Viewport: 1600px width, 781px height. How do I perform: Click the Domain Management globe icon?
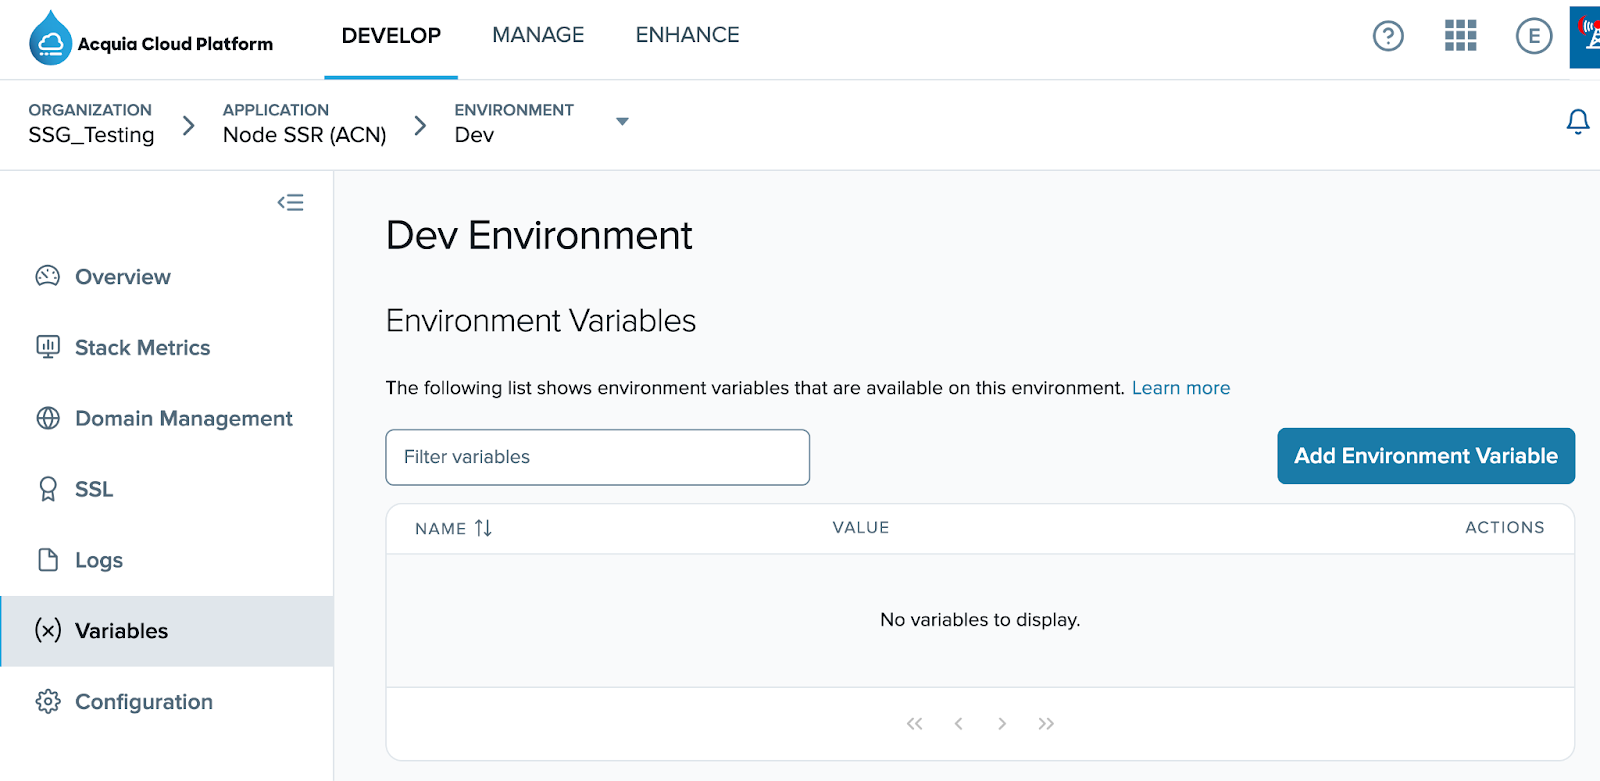[48, 418]
